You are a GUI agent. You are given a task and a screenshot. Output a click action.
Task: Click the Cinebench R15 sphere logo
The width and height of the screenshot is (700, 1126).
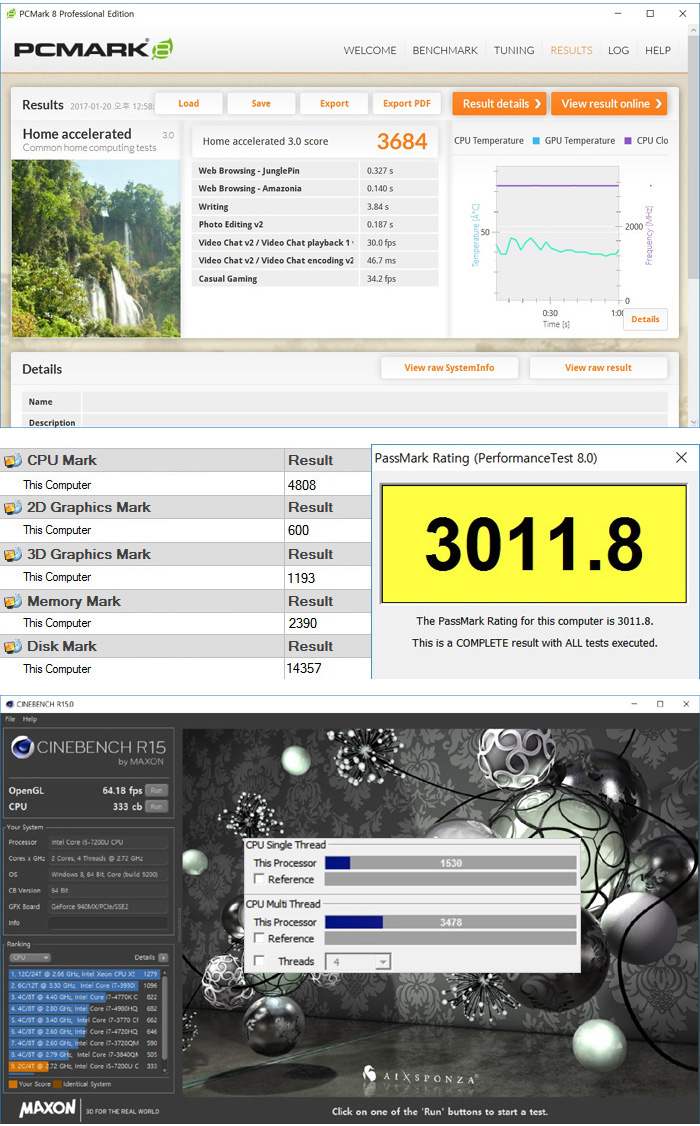(x=22, y=748)
